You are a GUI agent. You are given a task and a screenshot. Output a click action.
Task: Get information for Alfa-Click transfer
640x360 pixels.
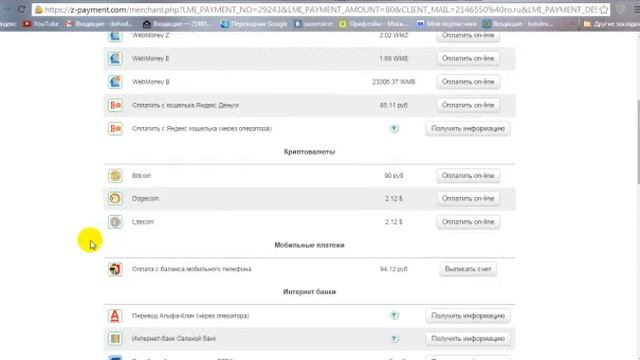[468, 316]
